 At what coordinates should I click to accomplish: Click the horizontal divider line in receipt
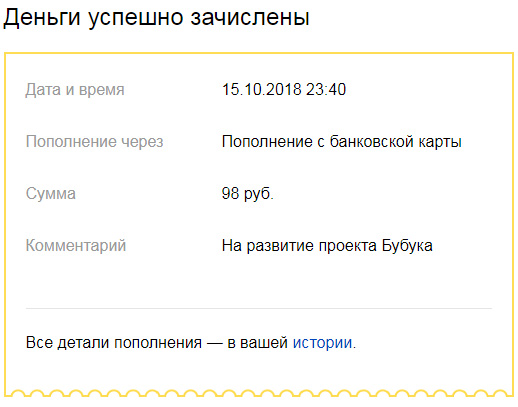259,308
